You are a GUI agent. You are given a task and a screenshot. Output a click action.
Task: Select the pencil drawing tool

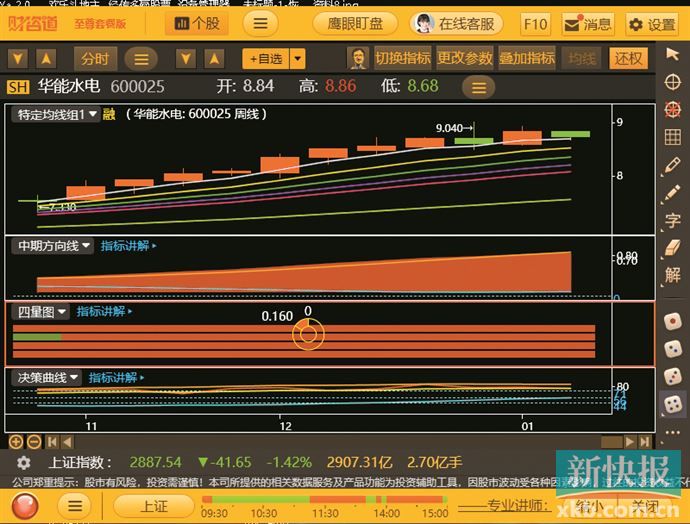672,165
